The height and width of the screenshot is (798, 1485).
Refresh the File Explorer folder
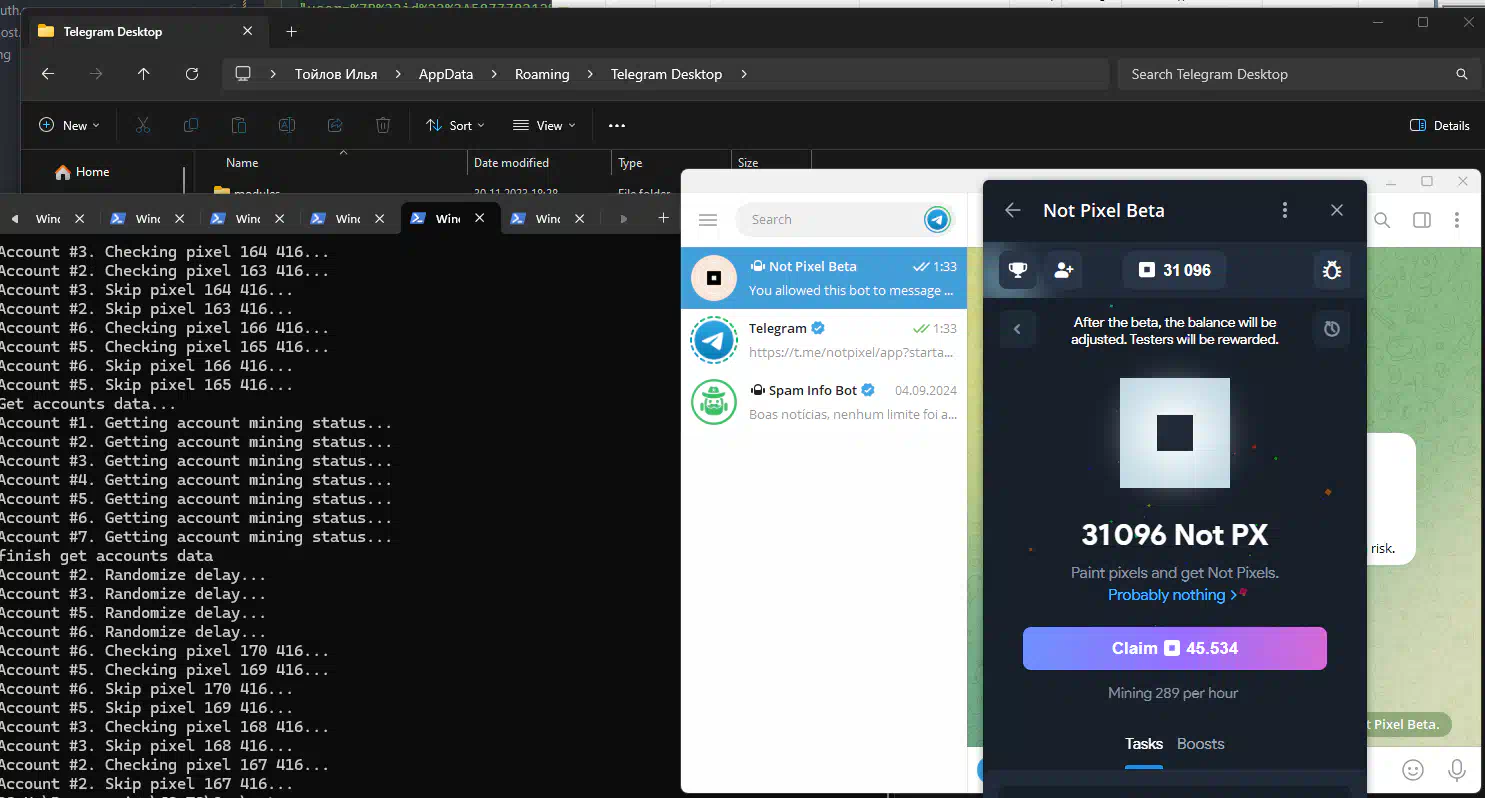(192, 74)
